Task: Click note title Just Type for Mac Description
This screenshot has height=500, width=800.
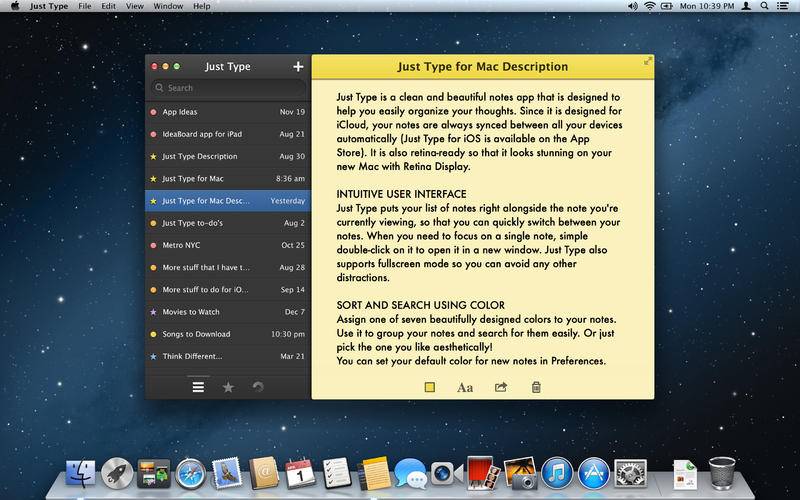Action: pyautogui.click(x=483, y=66)
